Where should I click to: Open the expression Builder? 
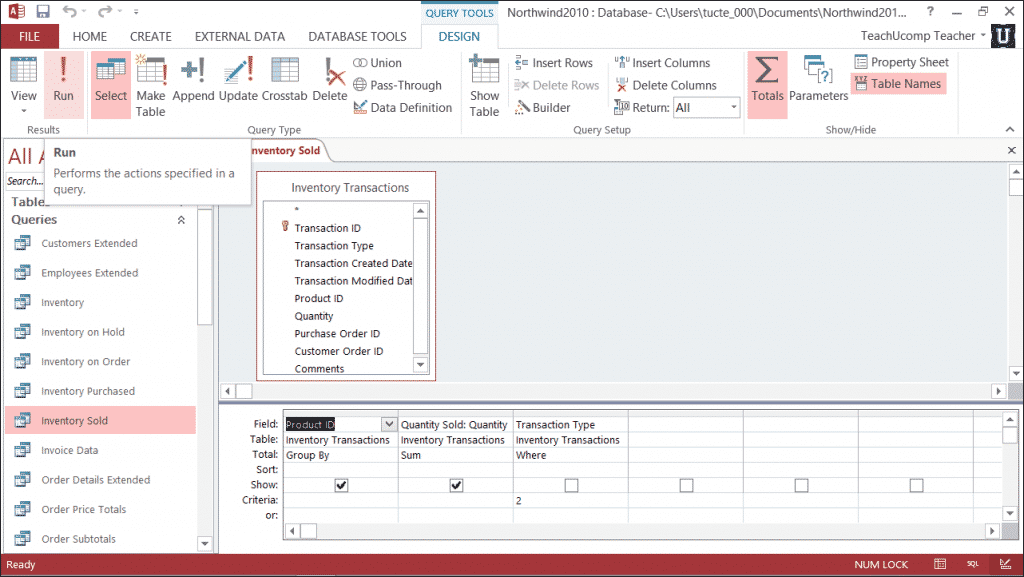pos(543,107)
